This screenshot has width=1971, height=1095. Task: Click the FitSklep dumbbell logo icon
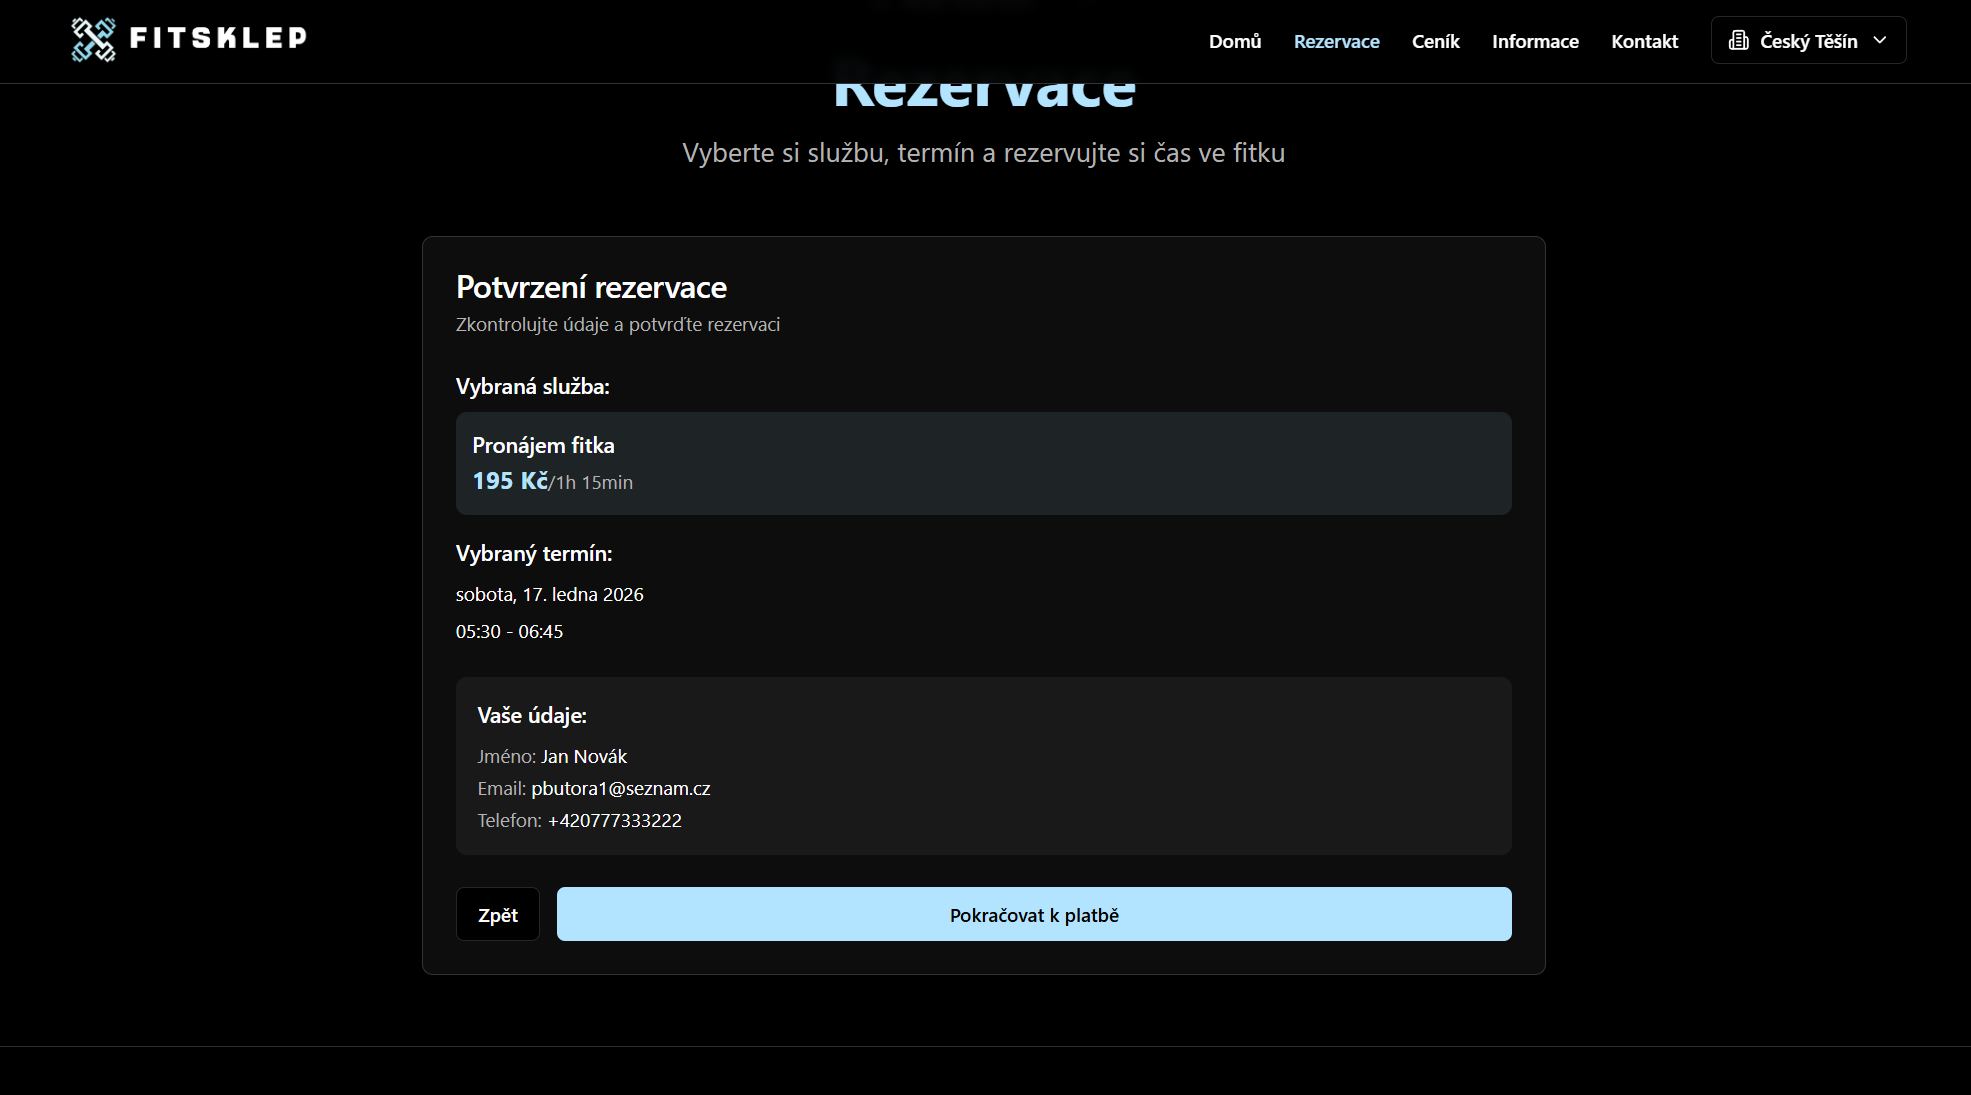click(x=93, y=40)
